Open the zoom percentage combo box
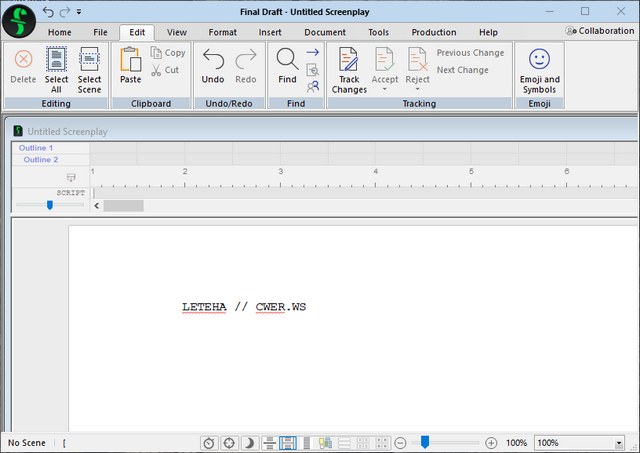This screenshot has height=453, width=640. (x=619, y=443)
